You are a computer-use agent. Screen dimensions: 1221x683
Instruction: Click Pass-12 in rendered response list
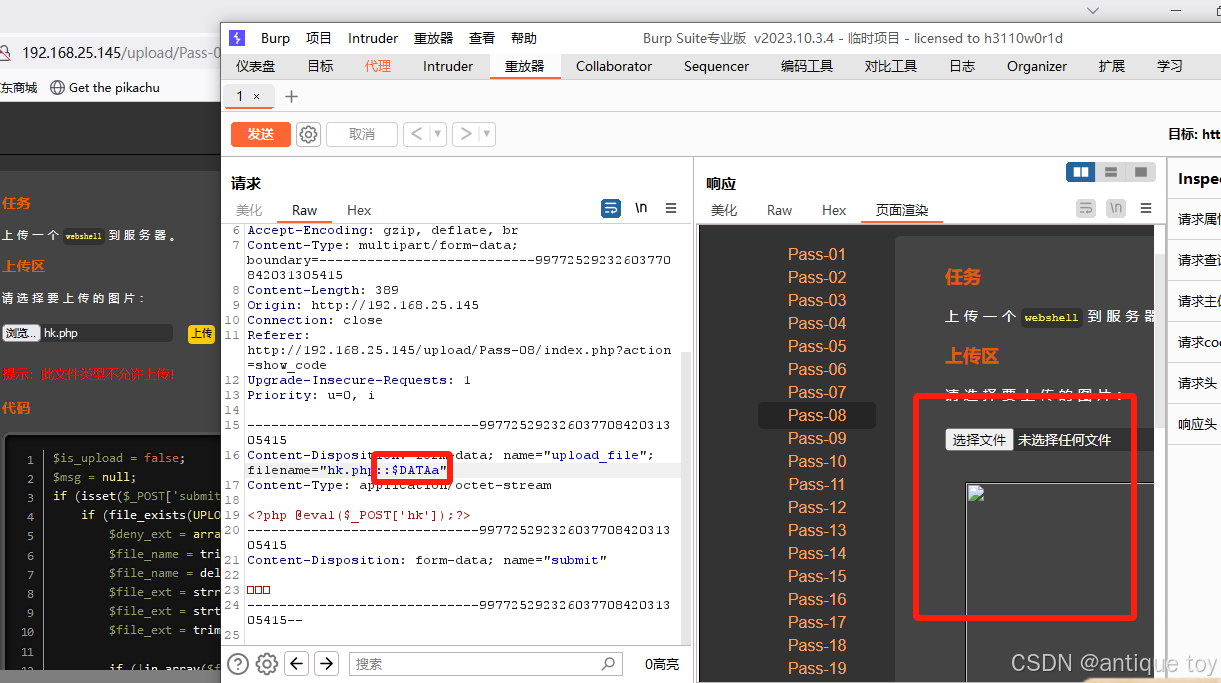[817, 507]
